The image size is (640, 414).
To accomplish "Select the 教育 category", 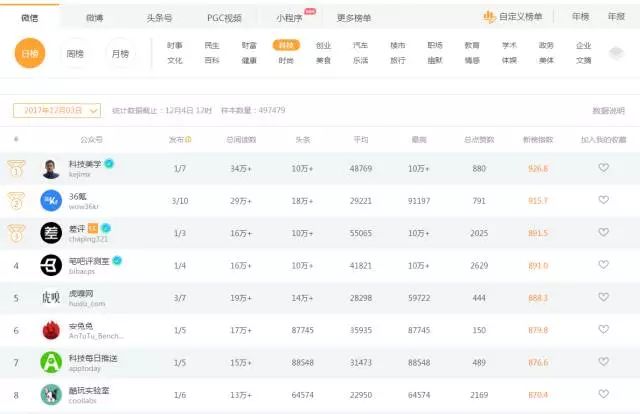I will tap(472, 45).
